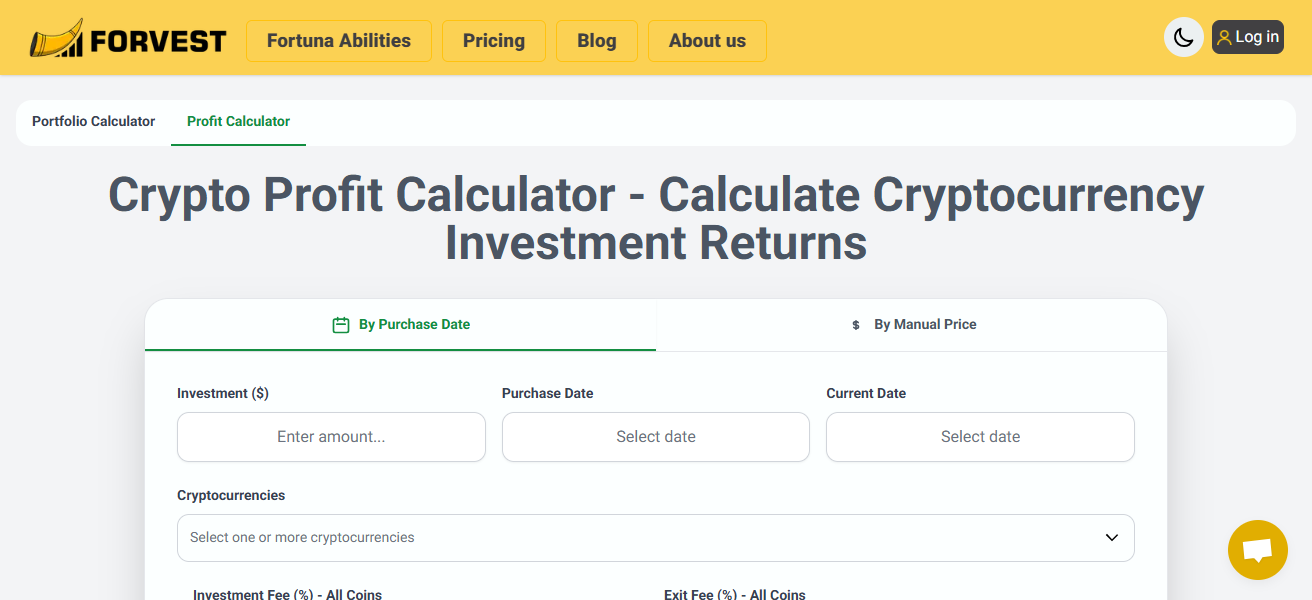Image resolution: width=1312 pixels, height=600 pixels.
Task: Open the chat support bubble
Action: (x=1257, y=550)
